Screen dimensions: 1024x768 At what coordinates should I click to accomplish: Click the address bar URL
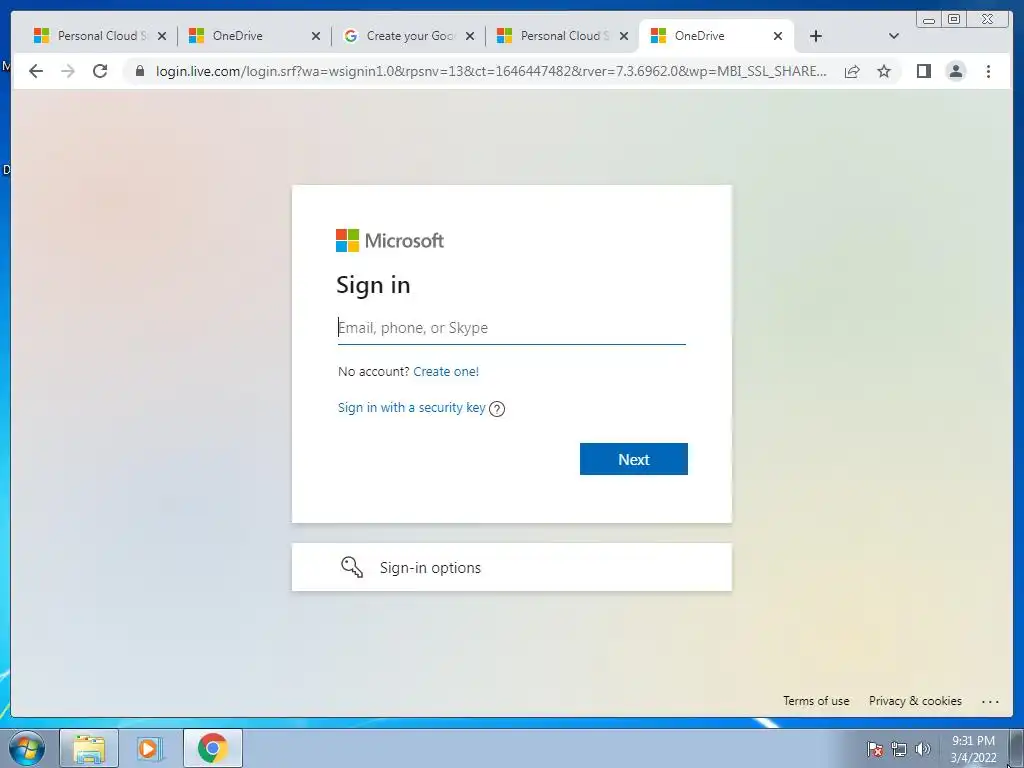[x=491, y=71]
